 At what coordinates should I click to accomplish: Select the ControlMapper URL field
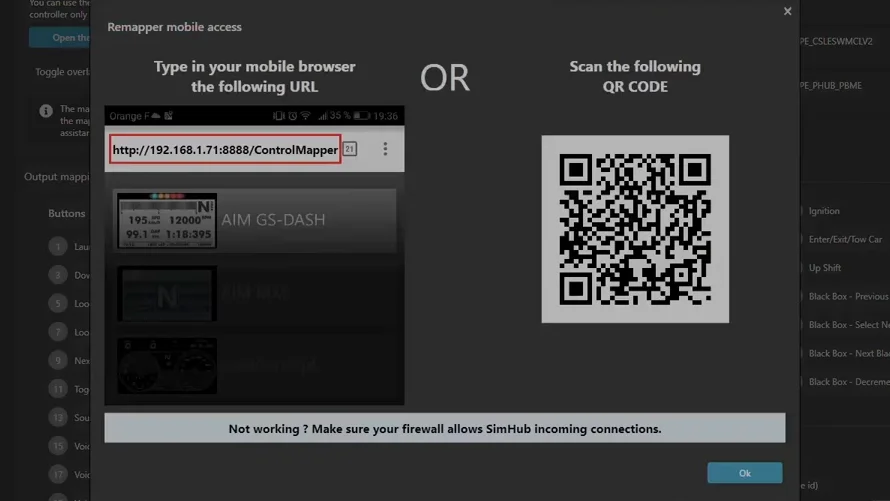coord(225,149)
